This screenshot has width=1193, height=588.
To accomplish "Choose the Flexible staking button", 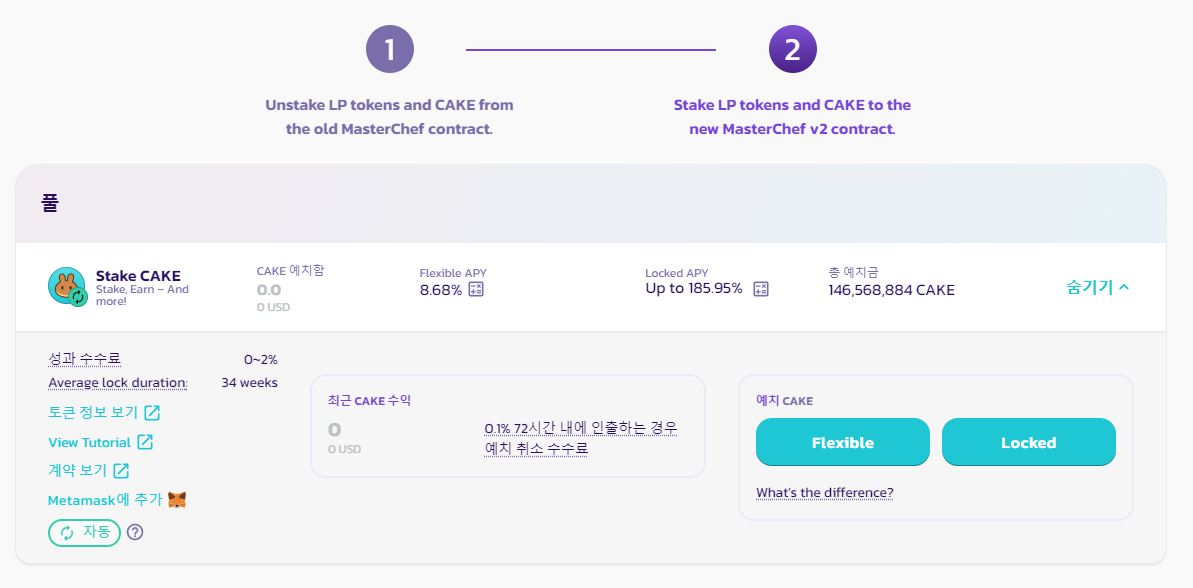I will click(843, 442).
